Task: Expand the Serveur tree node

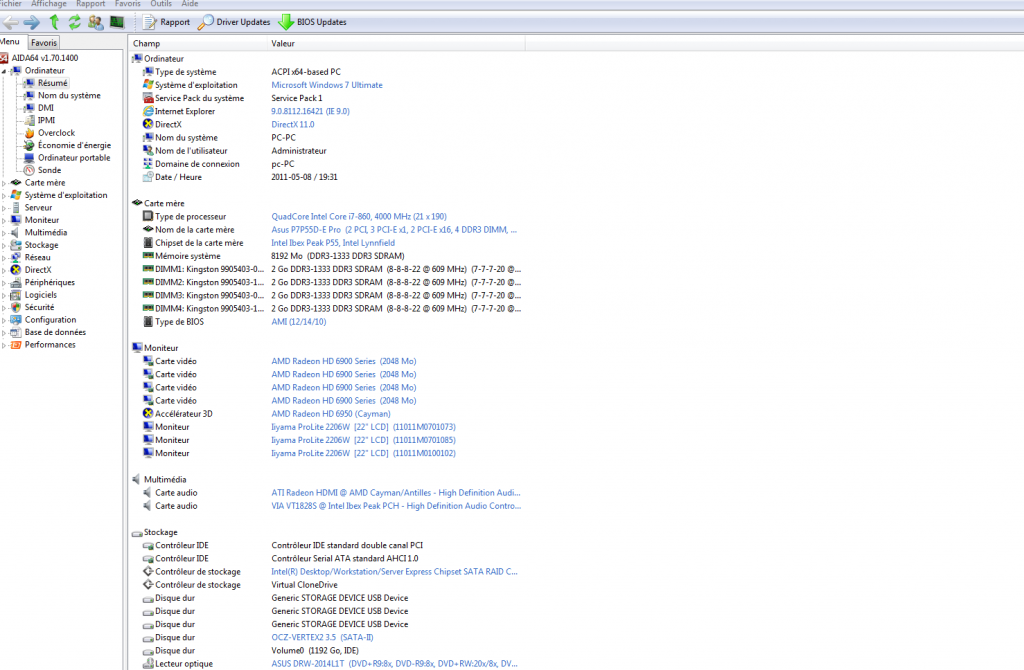Action: (x=4, y=208)
